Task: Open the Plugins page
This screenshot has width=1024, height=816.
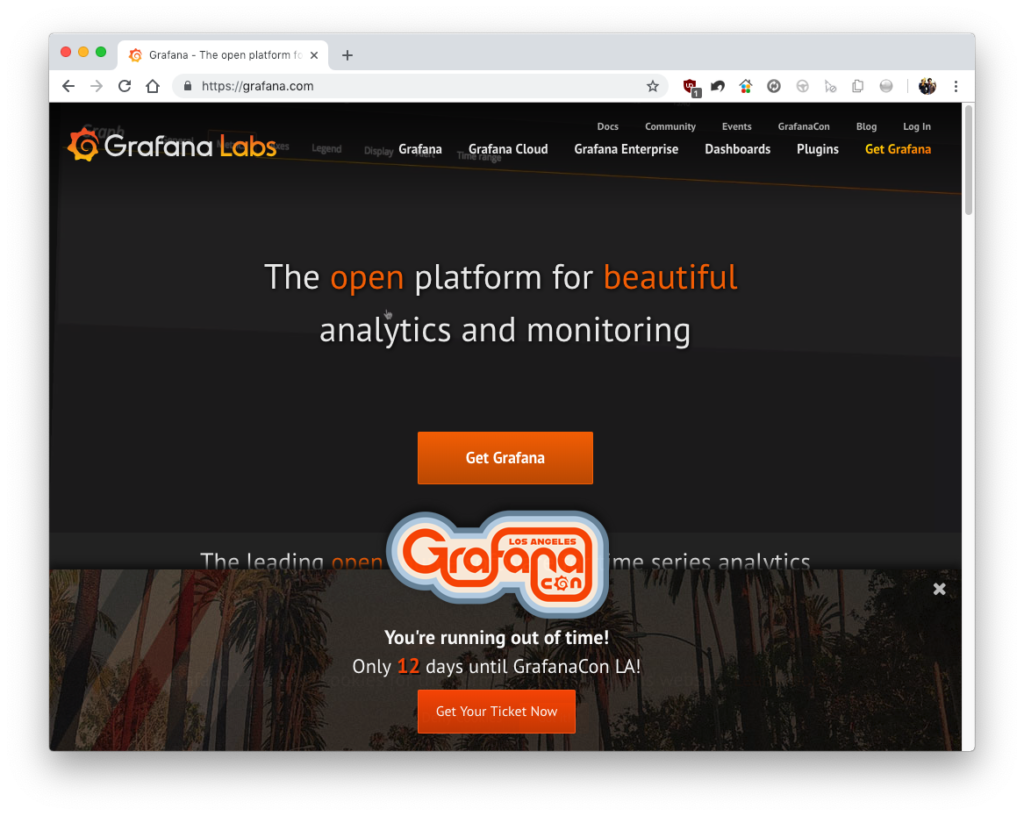Action: pos(817,149)
